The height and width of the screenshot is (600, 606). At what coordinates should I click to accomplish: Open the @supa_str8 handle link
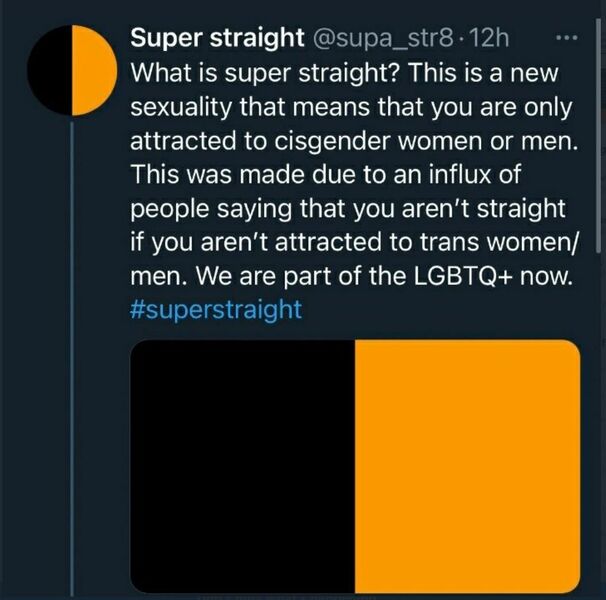pyautogui.click(x=383, y=39)
